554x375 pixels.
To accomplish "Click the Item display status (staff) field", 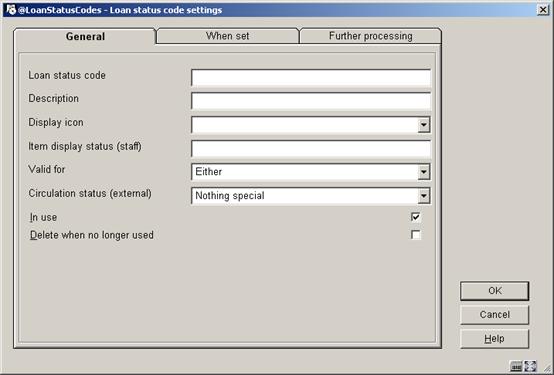I will tap(311, 148).
